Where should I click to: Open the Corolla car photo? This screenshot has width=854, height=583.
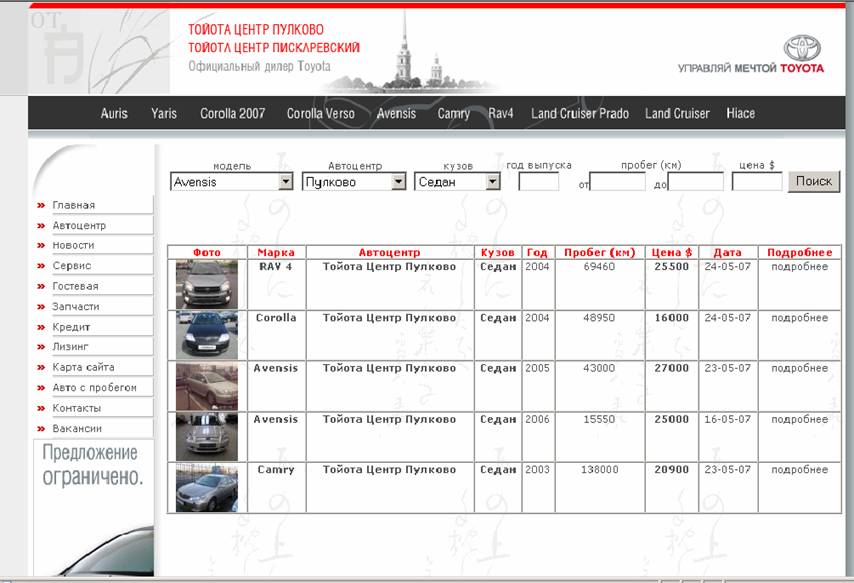pyautogui.click(x=207, y=335)
